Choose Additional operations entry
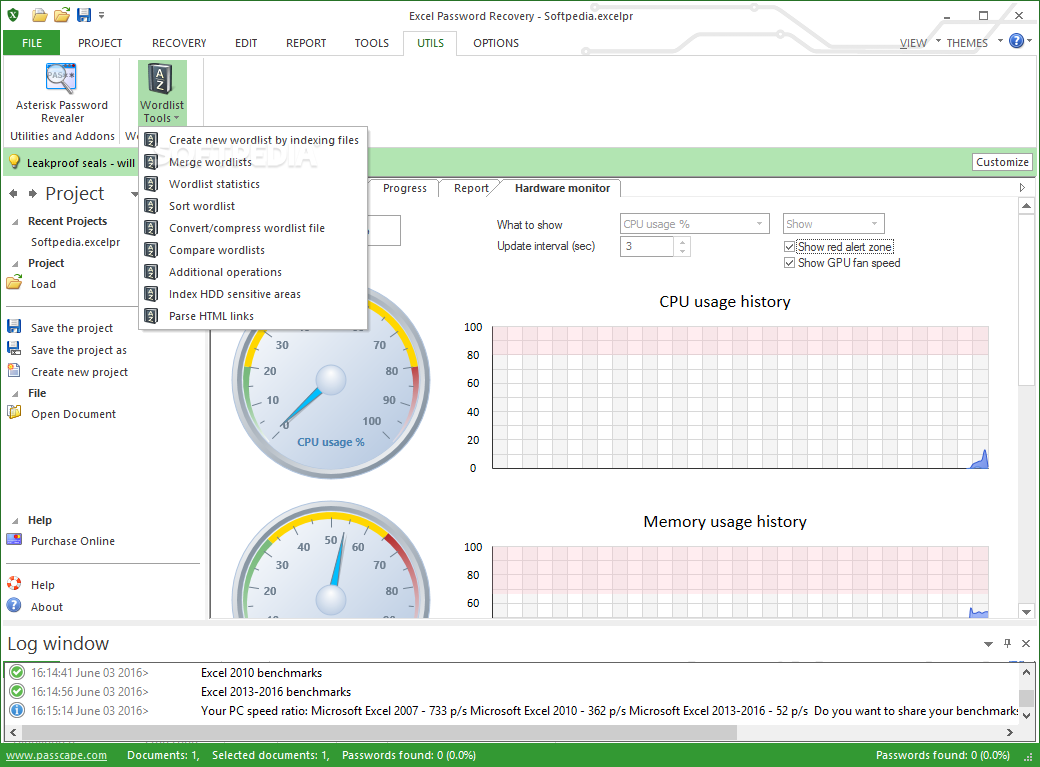1040x767 pixels. (x=253, y=271)
